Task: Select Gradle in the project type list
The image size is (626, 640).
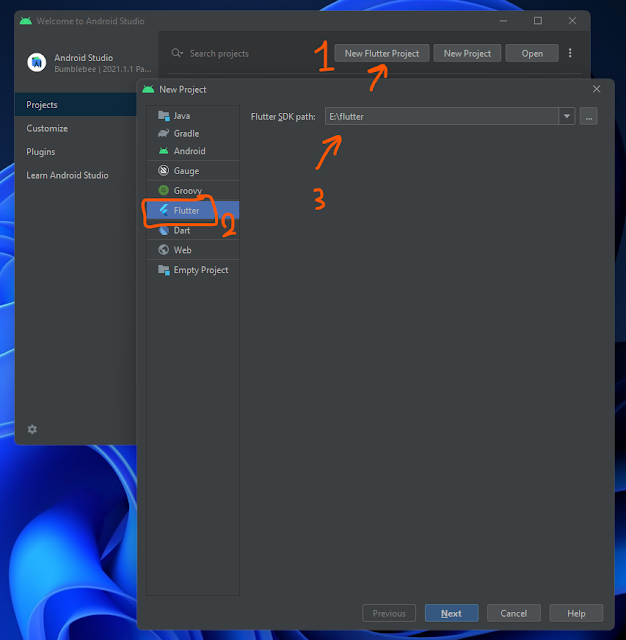Action: pos(193,133)
